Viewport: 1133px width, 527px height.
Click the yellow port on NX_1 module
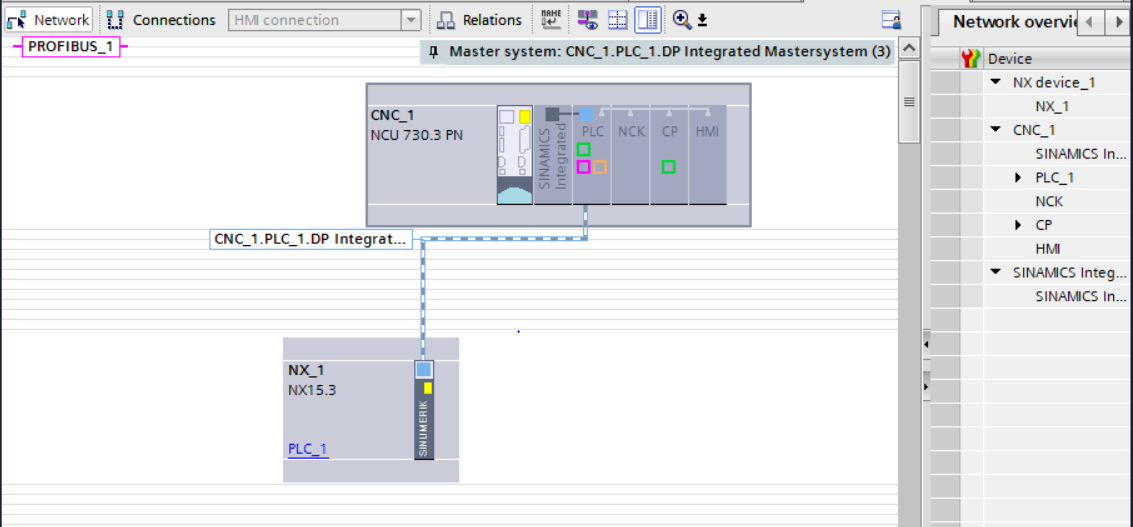pos(428,388)
